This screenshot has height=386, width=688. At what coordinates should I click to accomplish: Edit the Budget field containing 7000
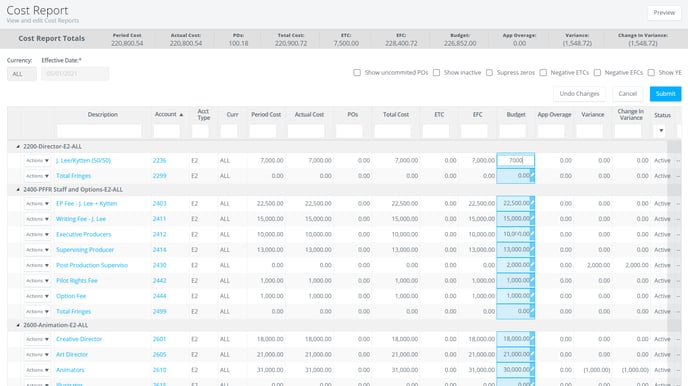point(516,161)
